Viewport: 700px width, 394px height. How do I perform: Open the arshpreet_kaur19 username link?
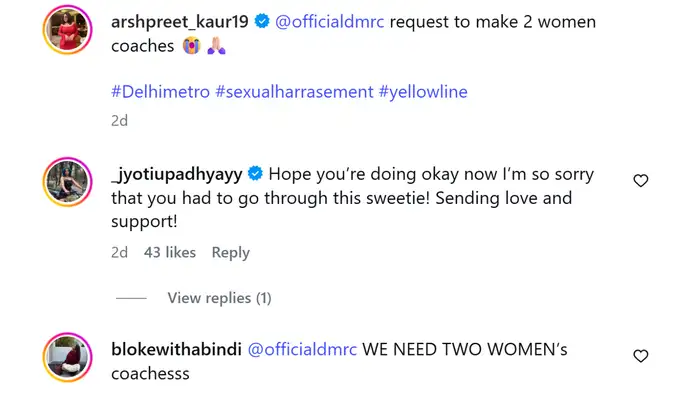pos(179,22)
